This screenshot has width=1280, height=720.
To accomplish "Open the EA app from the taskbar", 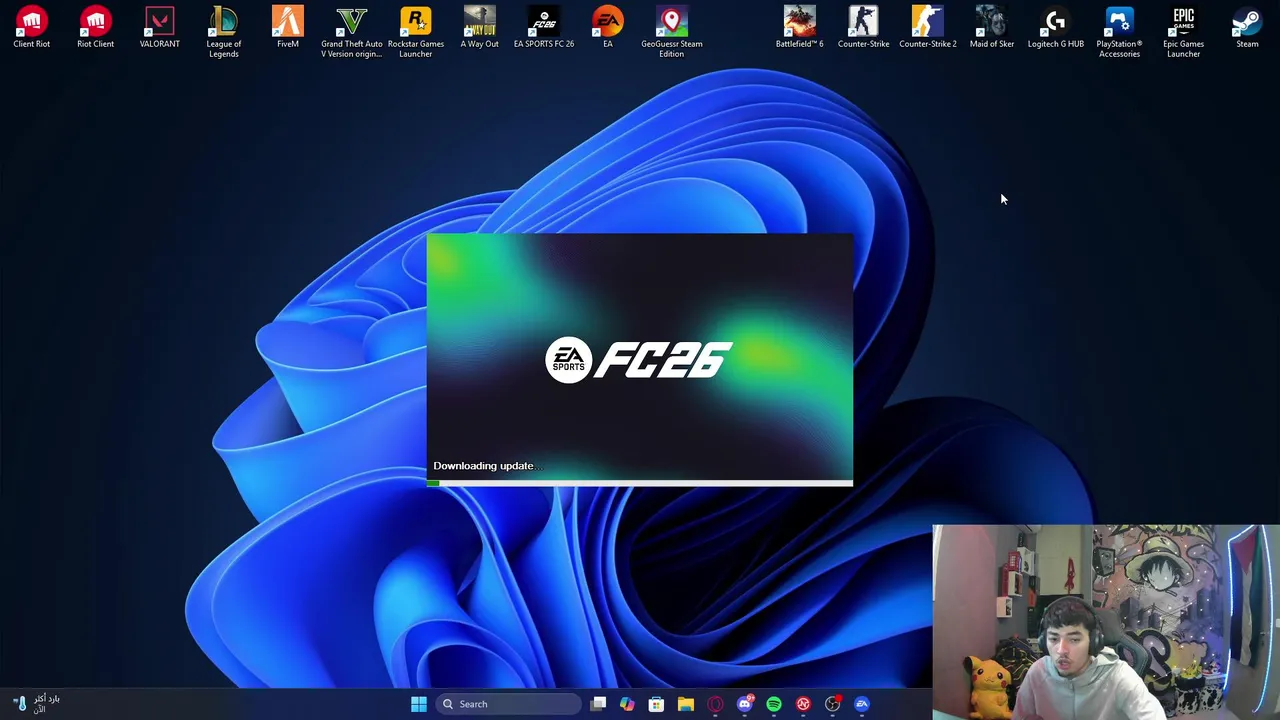I will [x=862, y=704].
